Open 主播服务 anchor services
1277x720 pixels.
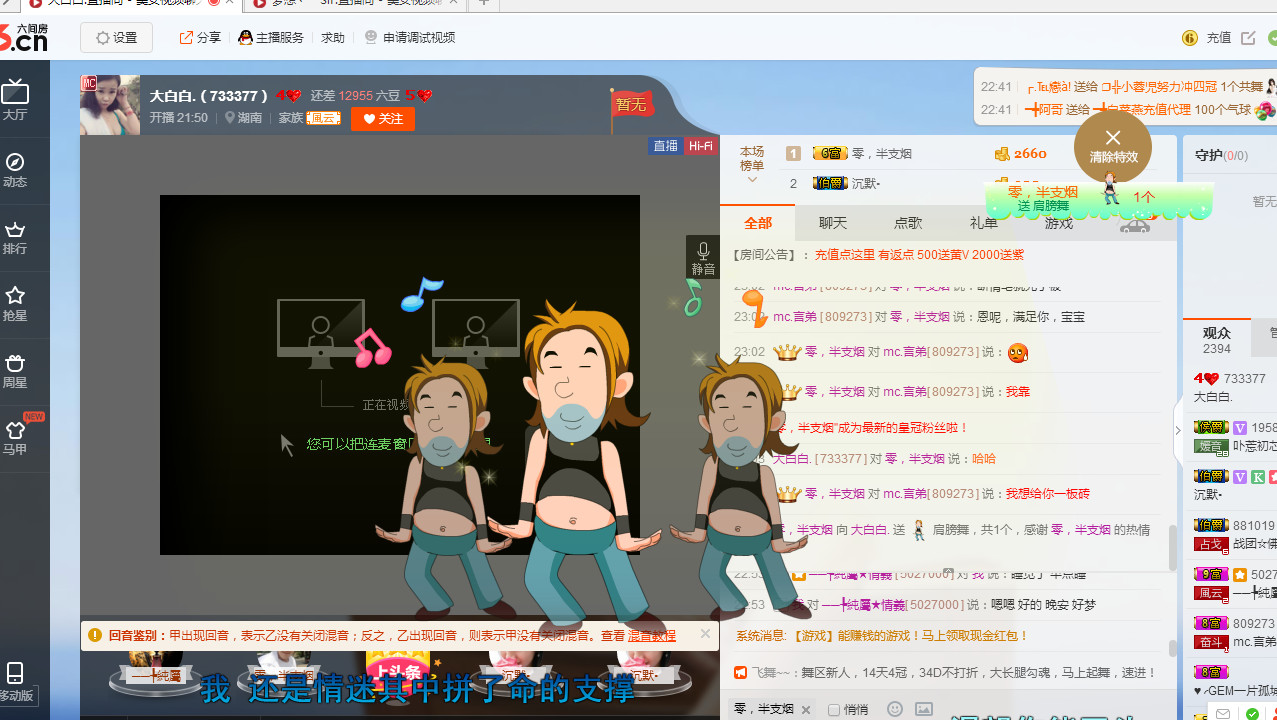(x=271, y=38)
